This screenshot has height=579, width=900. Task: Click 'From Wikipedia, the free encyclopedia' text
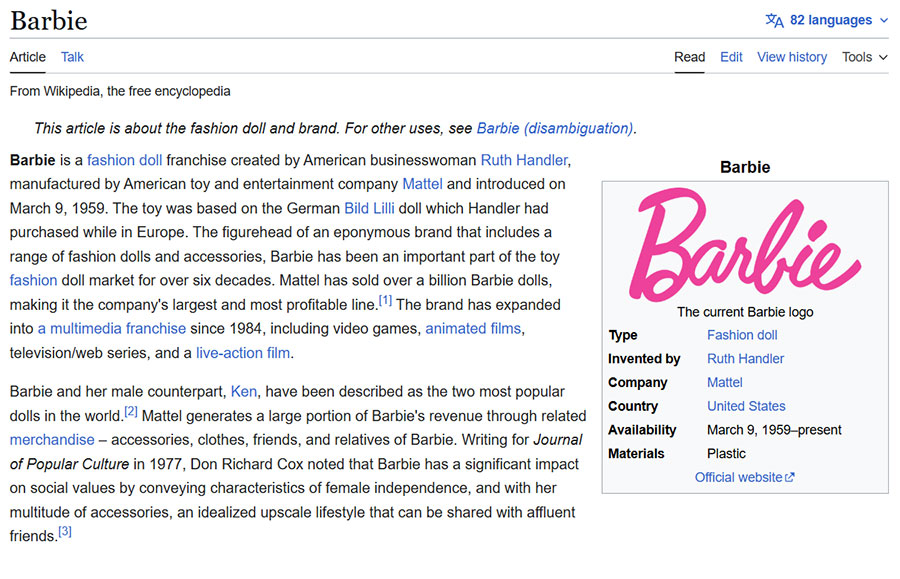click(x=120, y=91)
